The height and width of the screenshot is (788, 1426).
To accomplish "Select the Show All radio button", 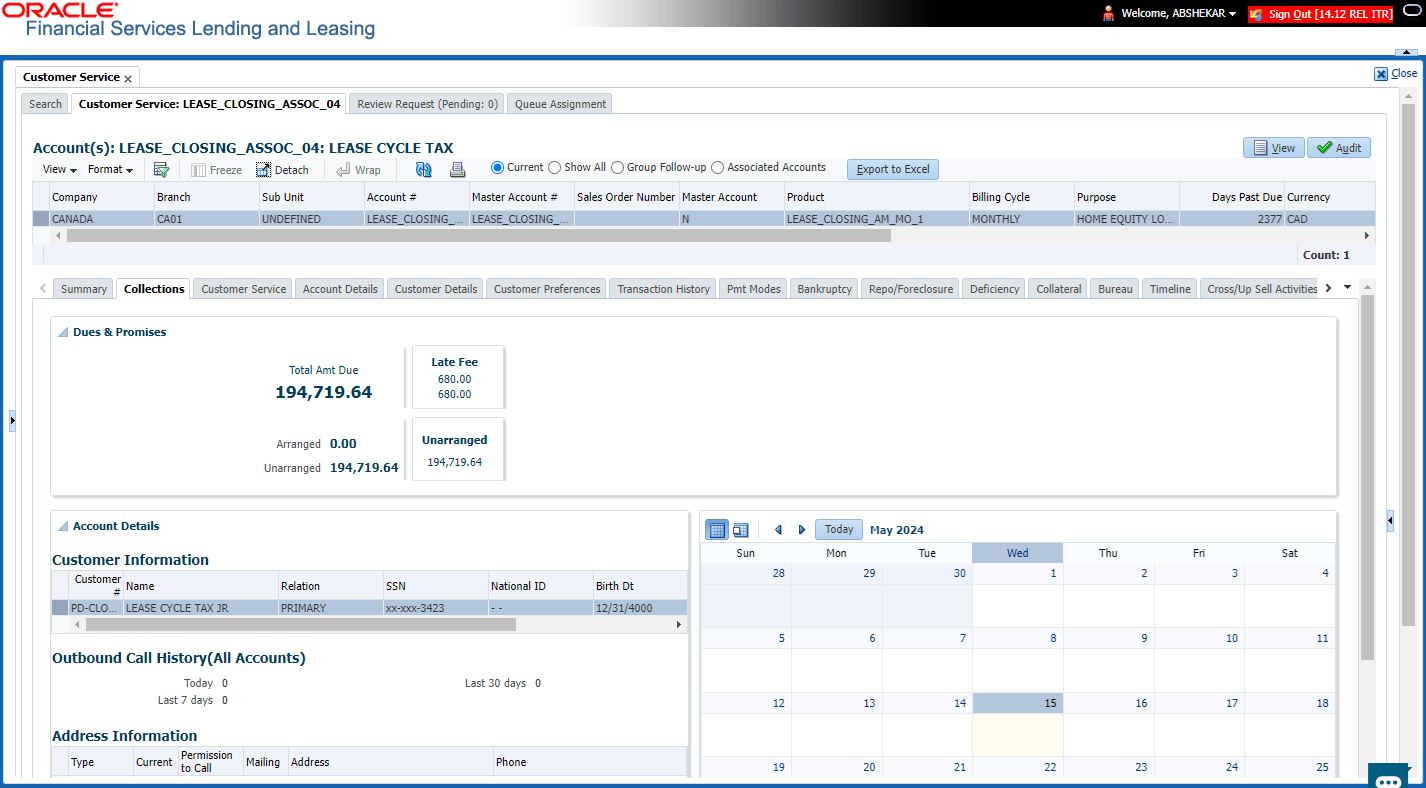I will tap(555, 168).
